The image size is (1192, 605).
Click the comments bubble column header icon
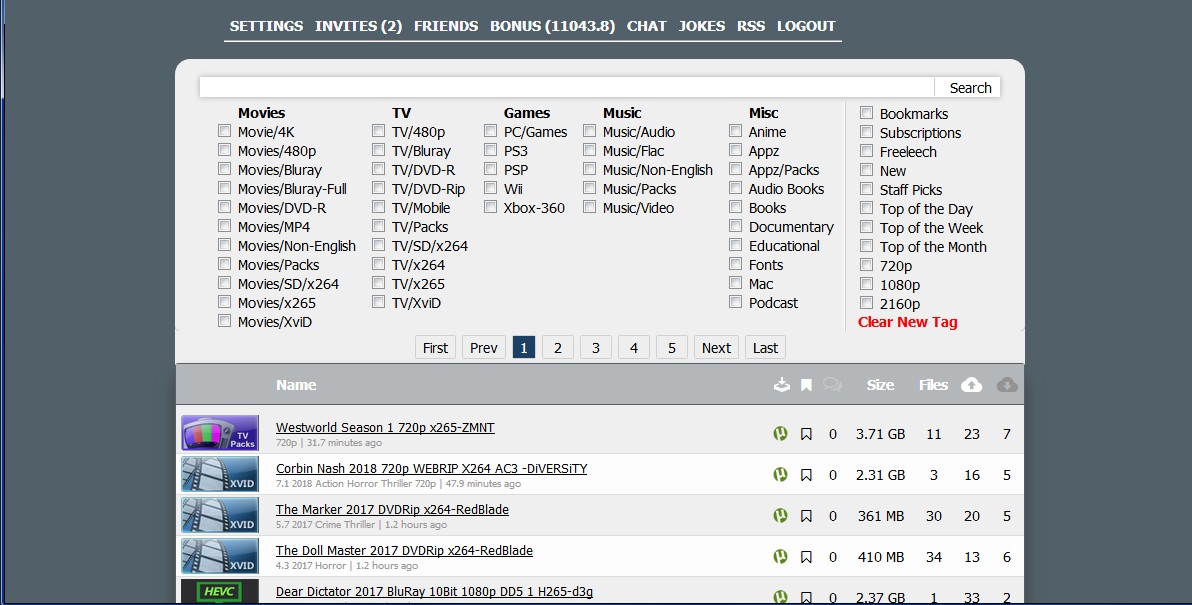pyautogui.click(x=832, y=385)
